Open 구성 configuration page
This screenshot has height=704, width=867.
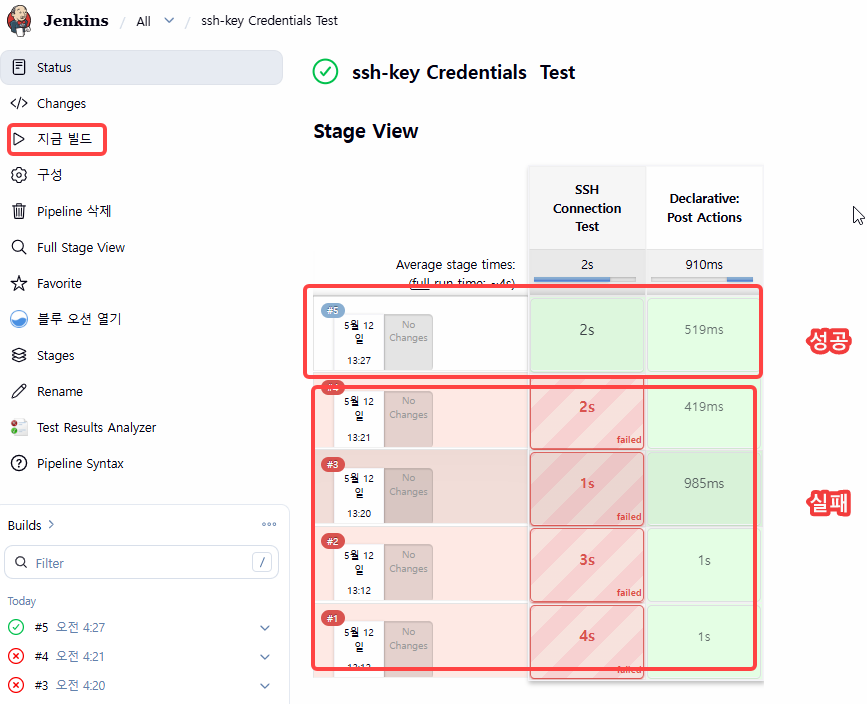142,175
